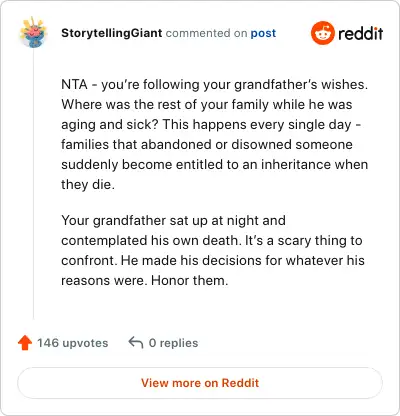The width and height of the screenshot is (400, 416).
Task: Click the orange upvote arrow
Action: 25,343
